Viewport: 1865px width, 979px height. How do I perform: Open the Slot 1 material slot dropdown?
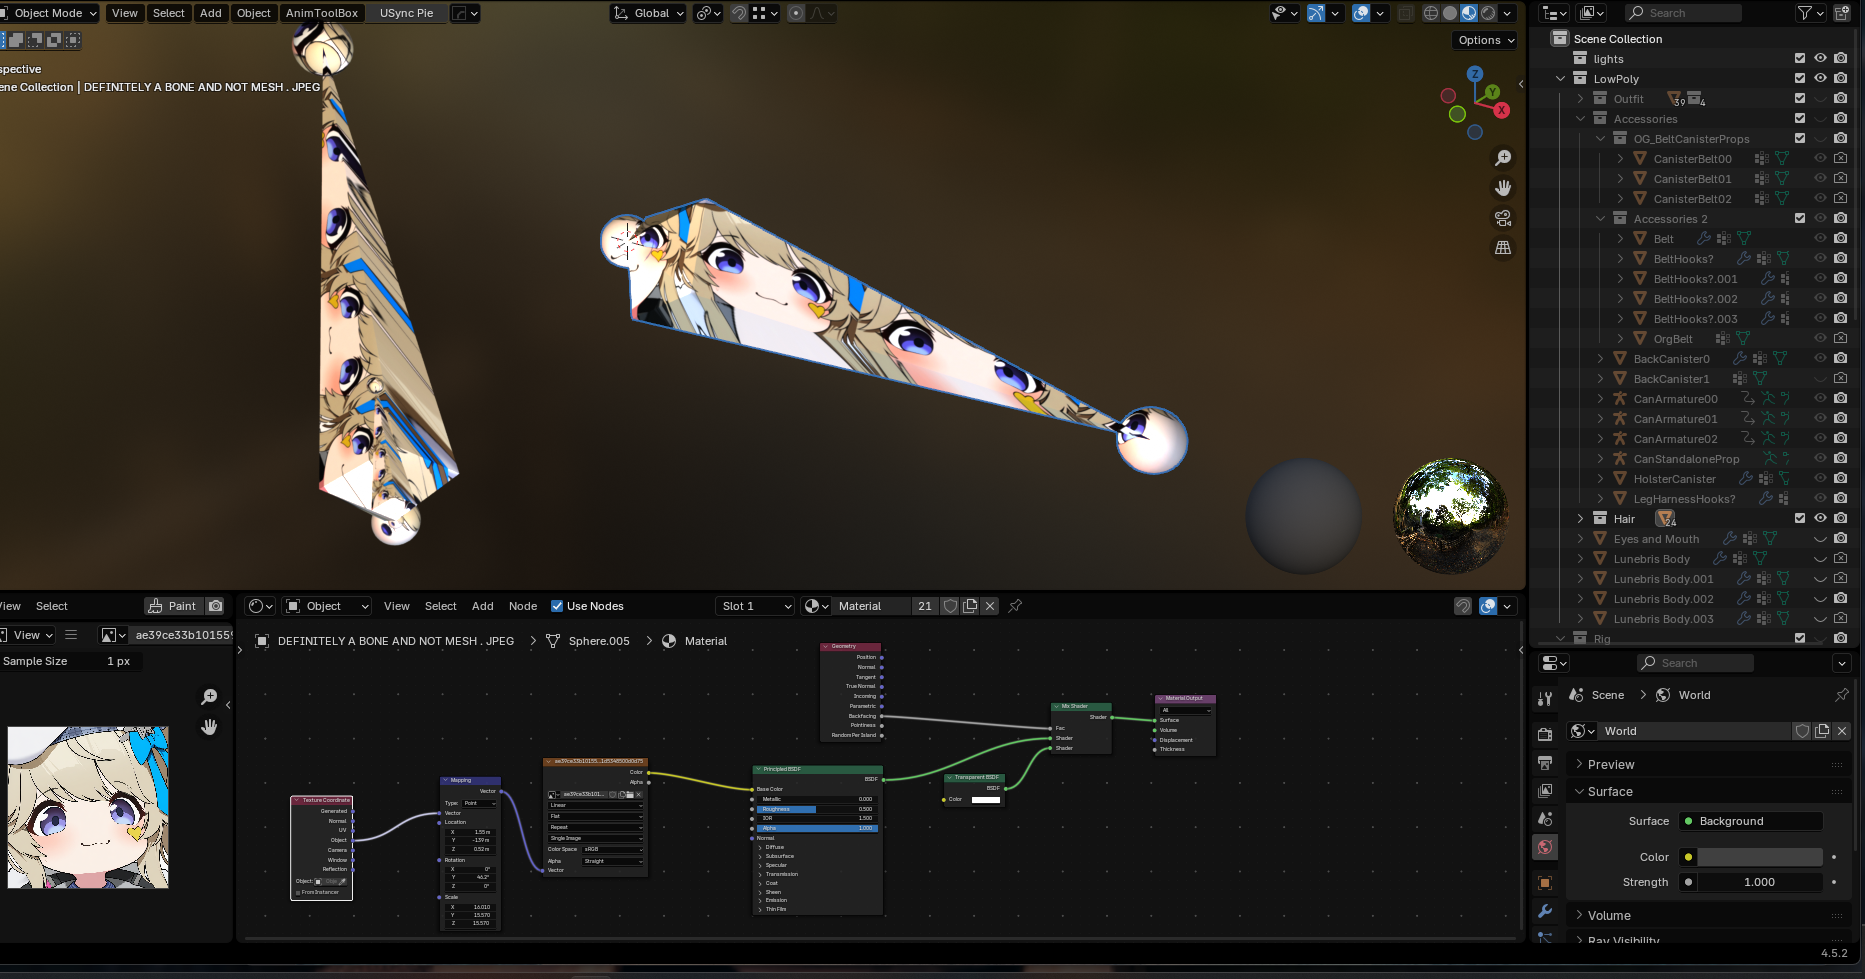pyautogui.click(x=756, y=606)
